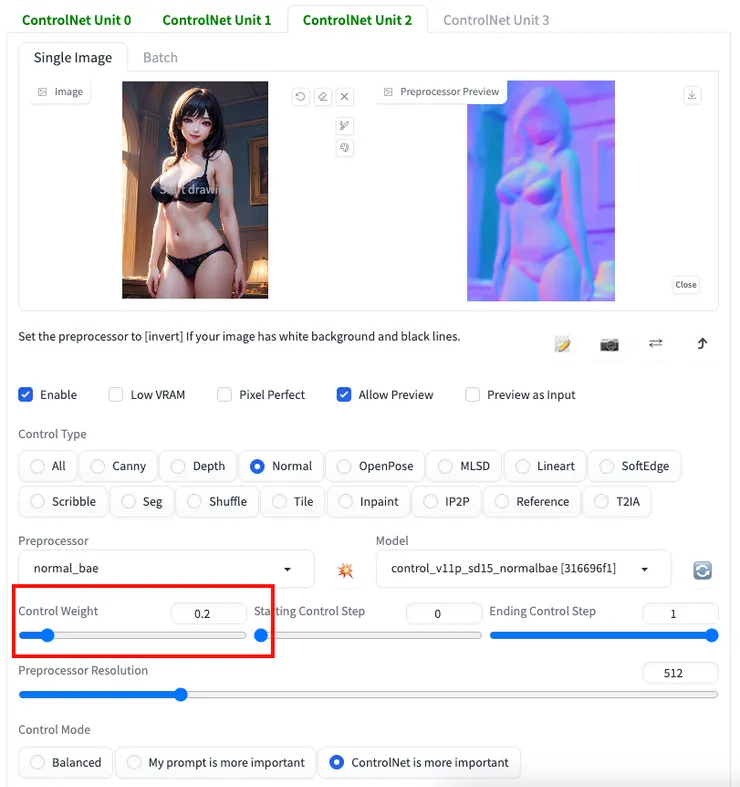This screenshot has height=787, width=740.
Task: Click the Ending Control Step value field
Action: tap(680, 613)
